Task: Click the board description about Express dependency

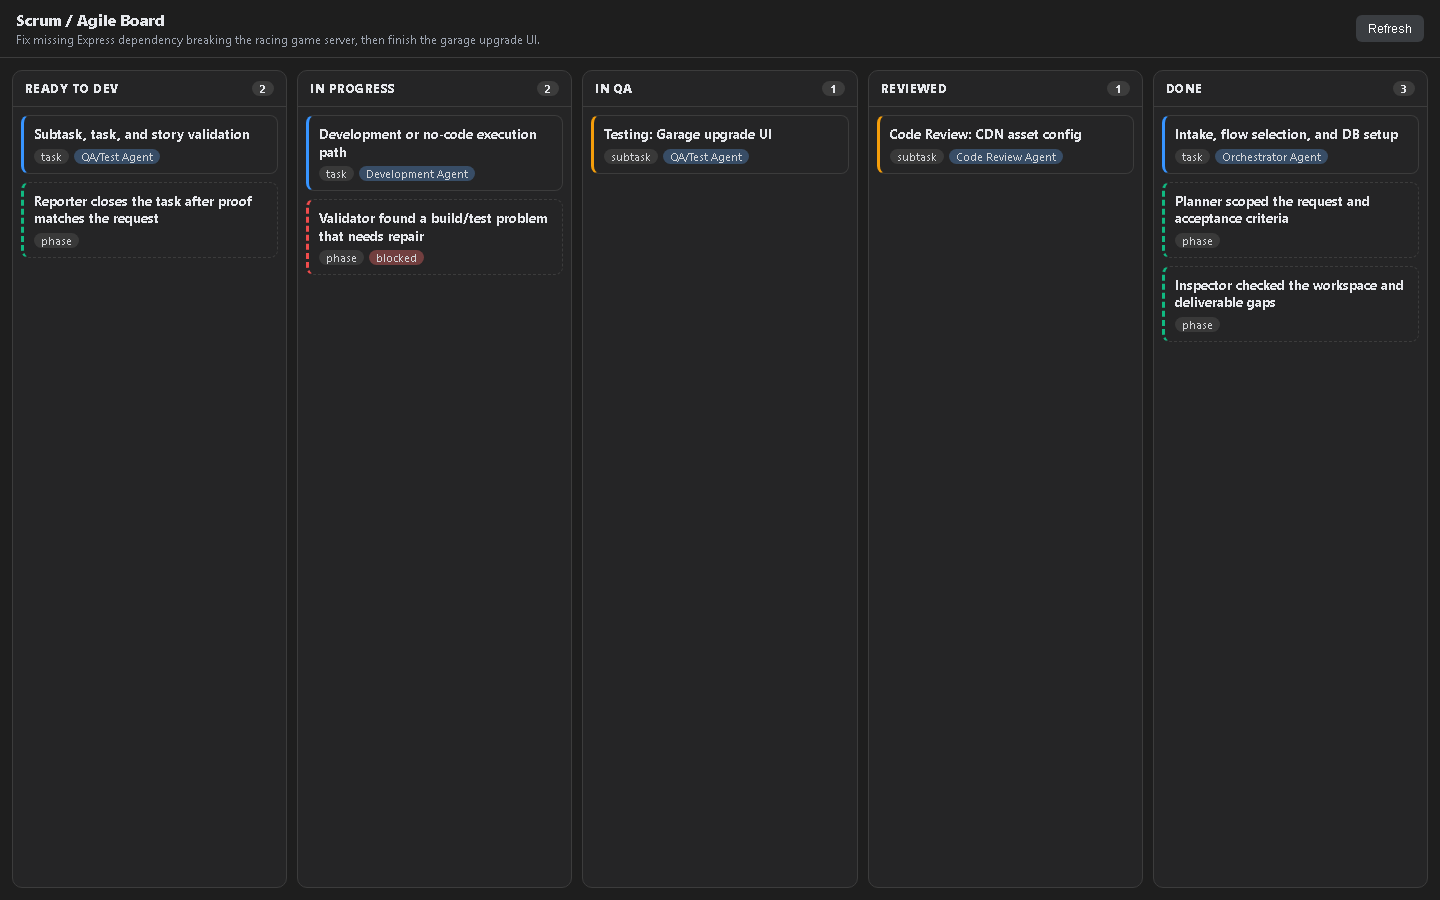Action: [x=278, y=40]
